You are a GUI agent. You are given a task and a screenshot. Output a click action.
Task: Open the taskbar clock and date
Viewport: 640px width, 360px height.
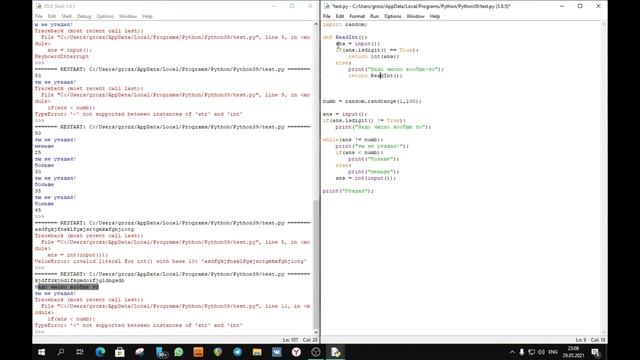point(573,352)
